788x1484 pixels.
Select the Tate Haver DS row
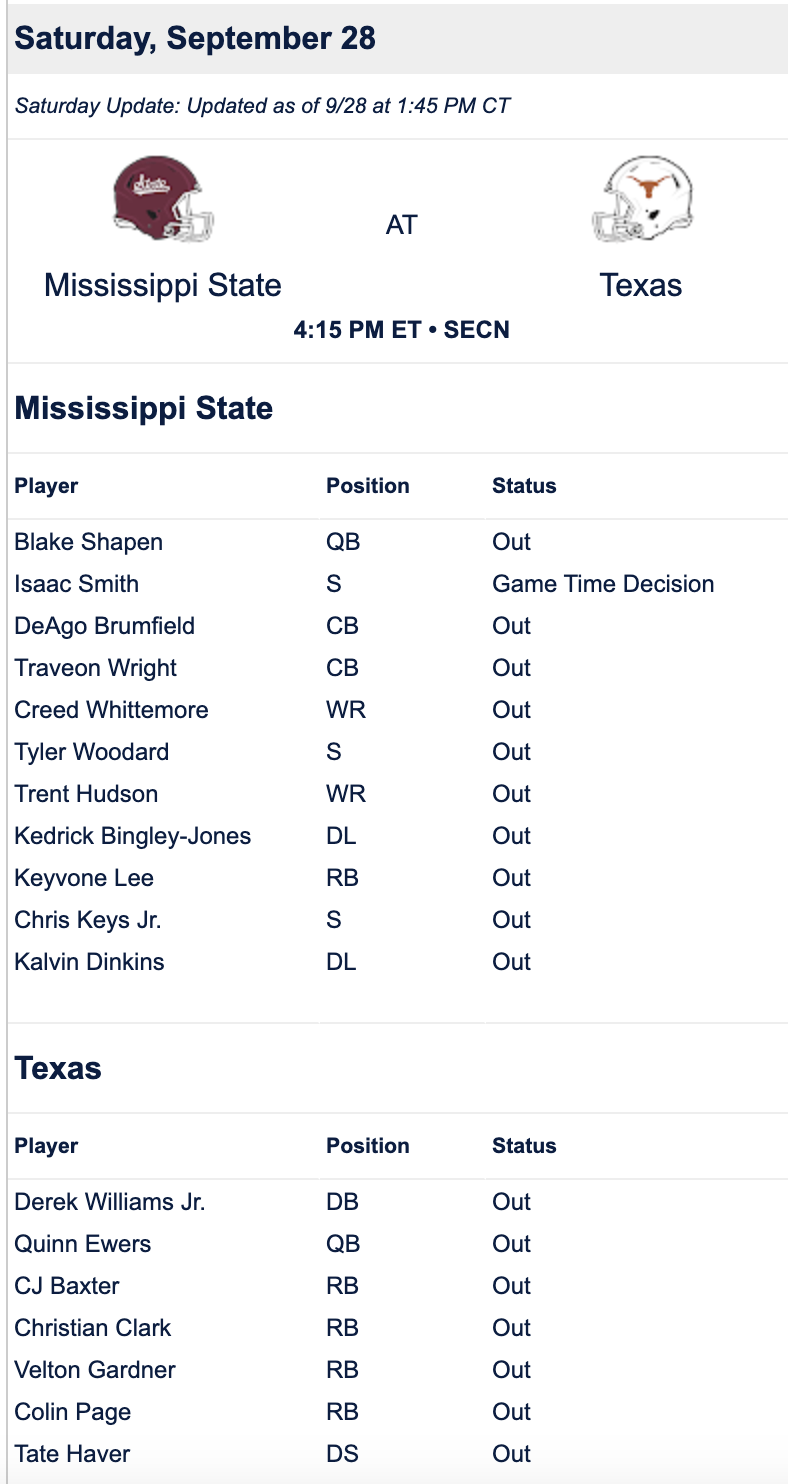point(398,1454)
